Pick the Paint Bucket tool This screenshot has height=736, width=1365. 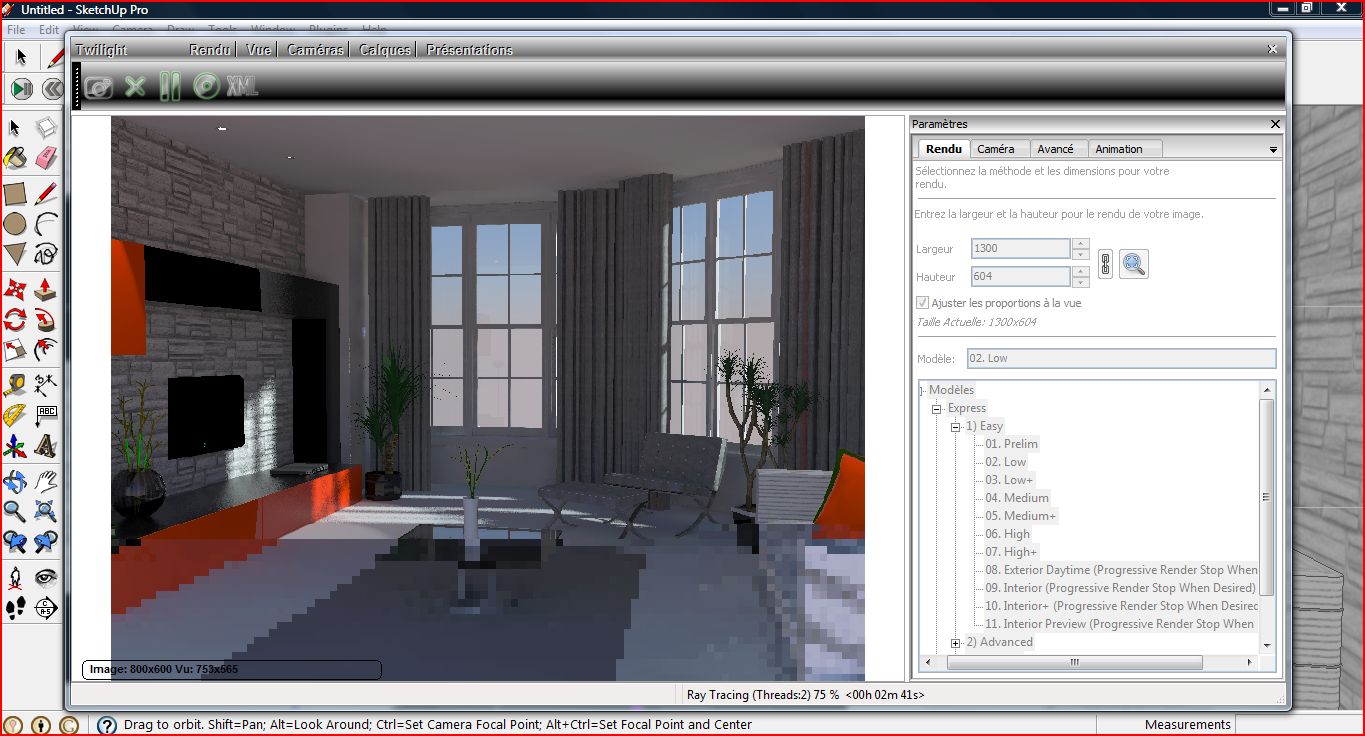point(15,158)
